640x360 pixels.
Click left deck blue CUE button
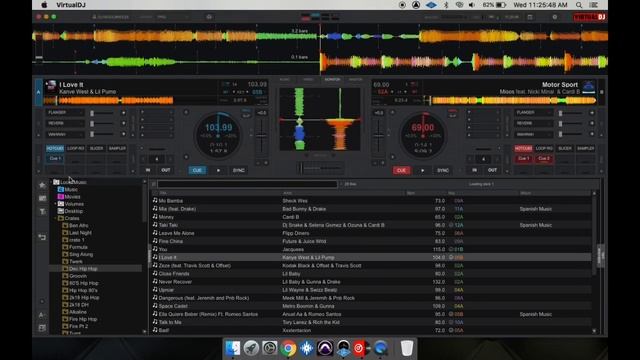[x=197, y=170]
